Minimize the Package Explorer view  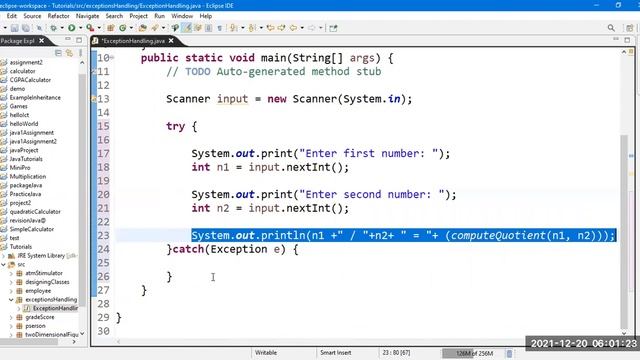[x=68, y=40]
